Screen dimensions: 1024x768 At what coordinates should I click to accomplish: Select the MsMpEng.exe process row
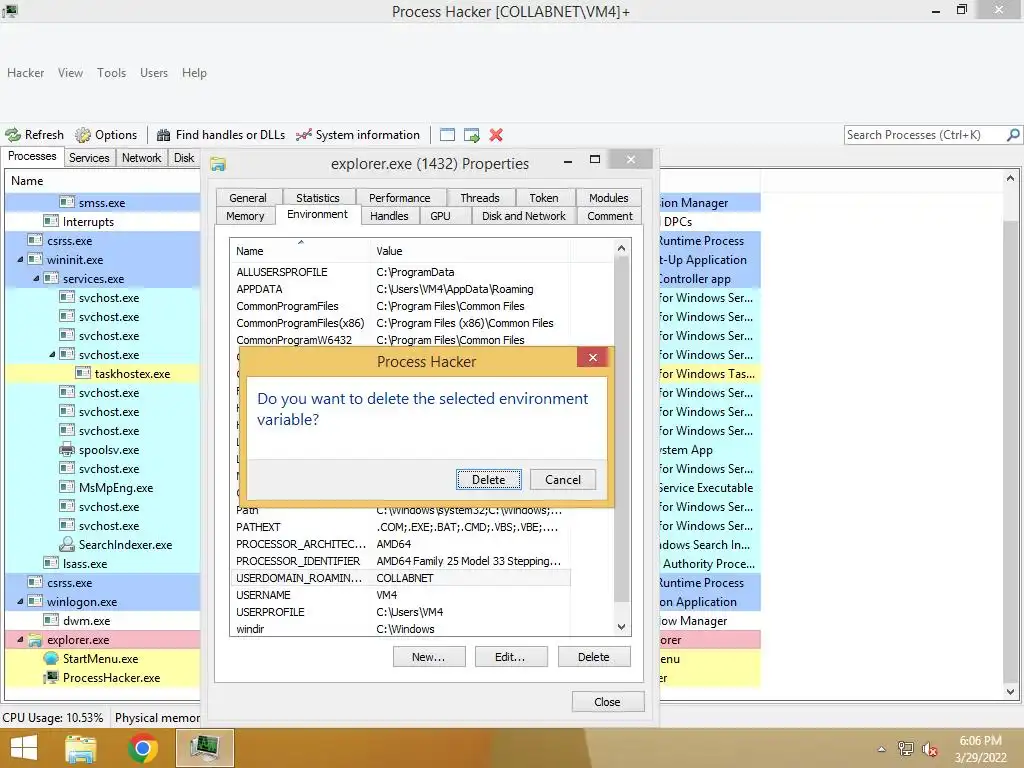click(x=103, y=488)
